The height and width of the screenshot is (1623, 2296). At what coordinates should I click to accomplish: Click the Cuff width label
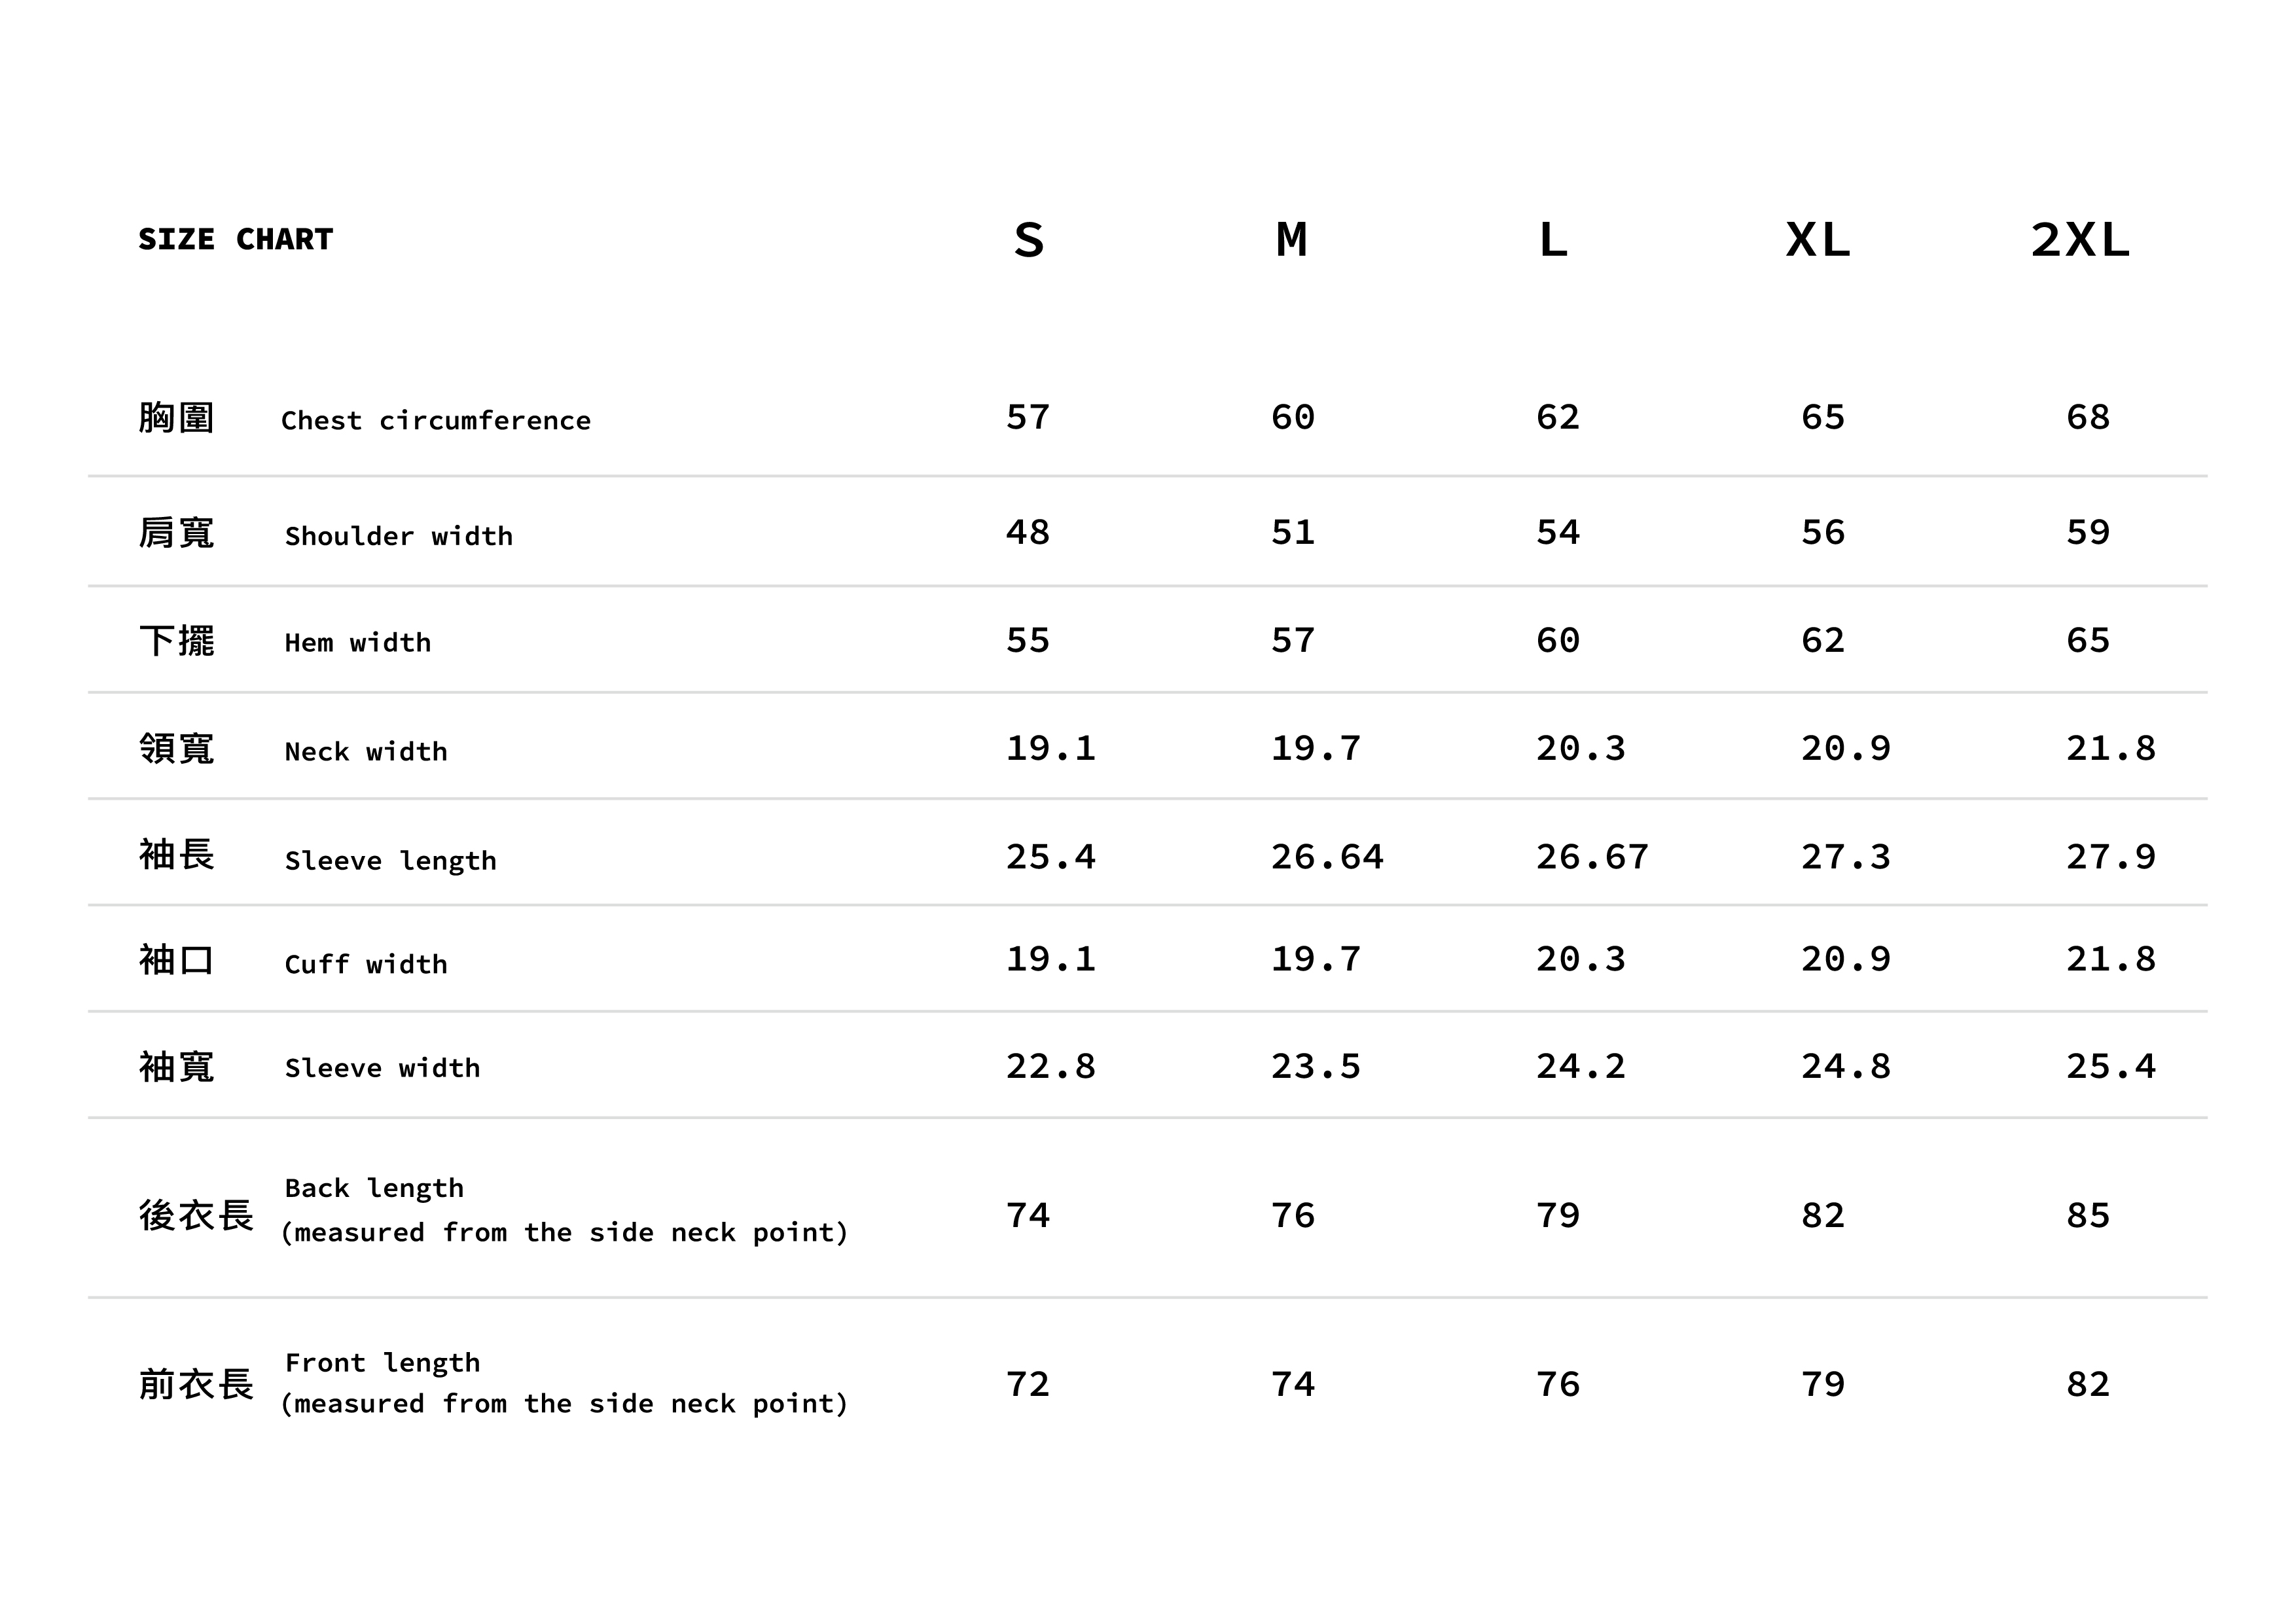tap(365, 964)
